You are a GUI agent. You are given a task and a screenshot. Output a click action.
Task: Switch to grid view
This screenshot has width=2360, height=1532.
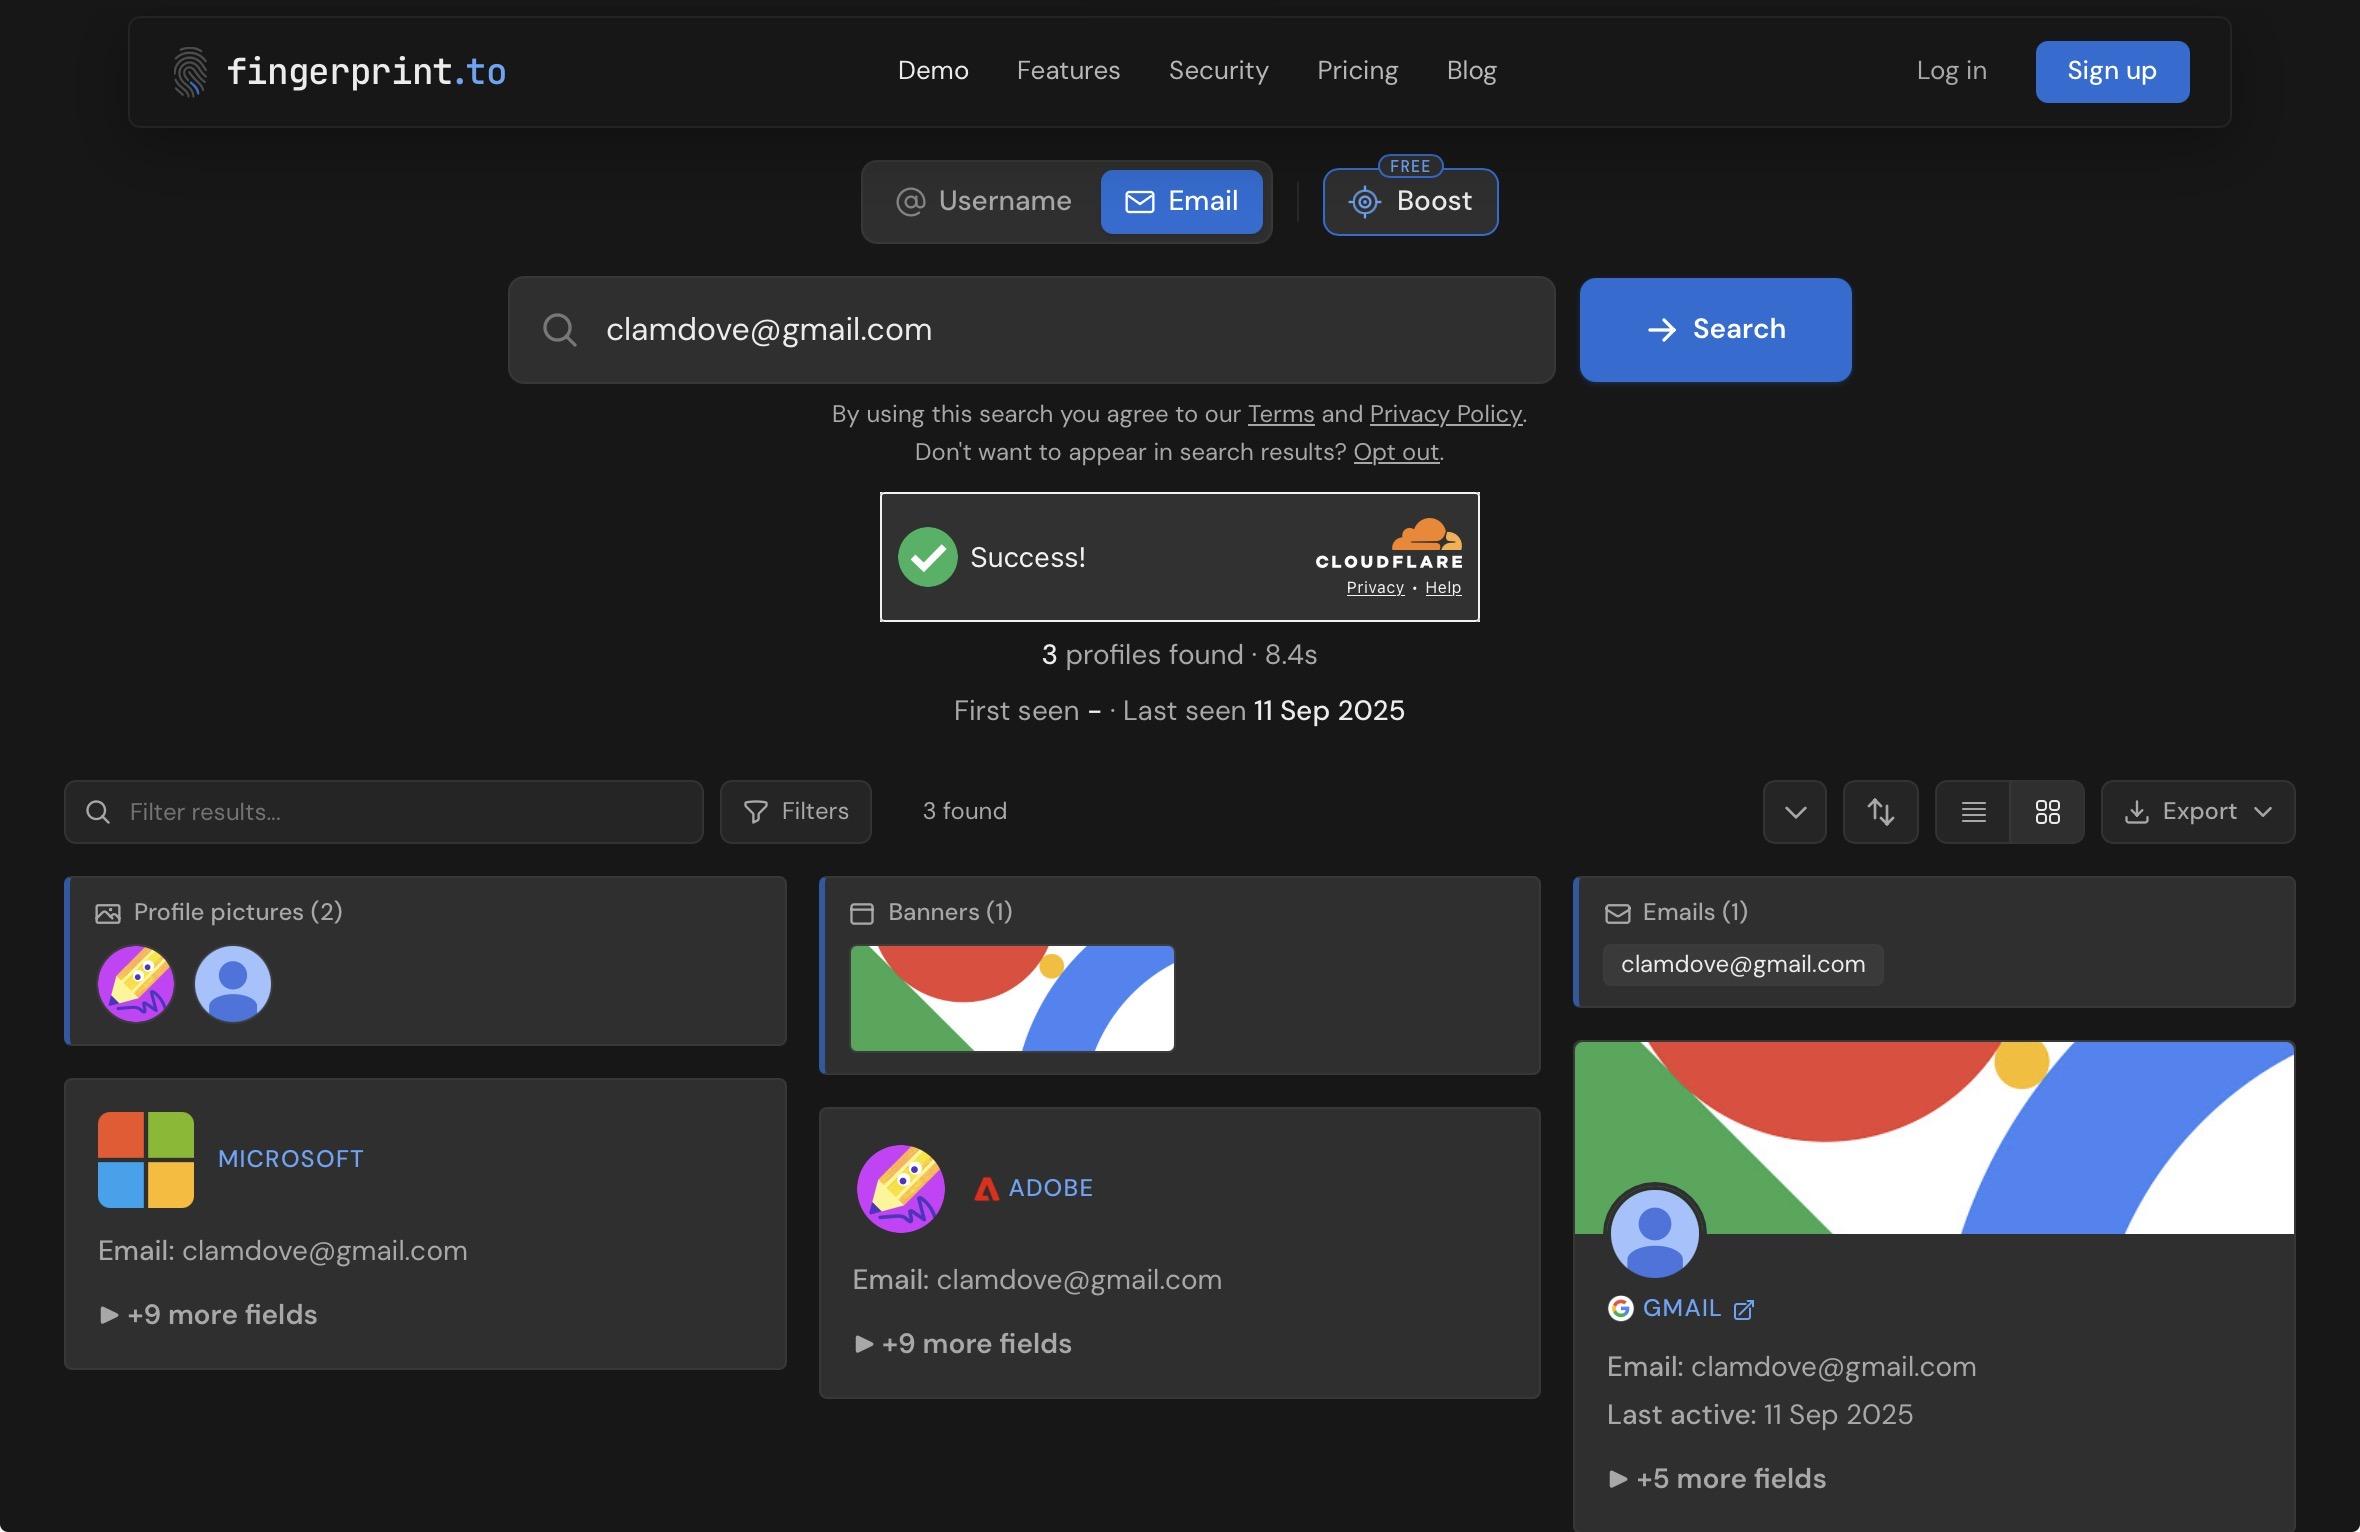2047,811
